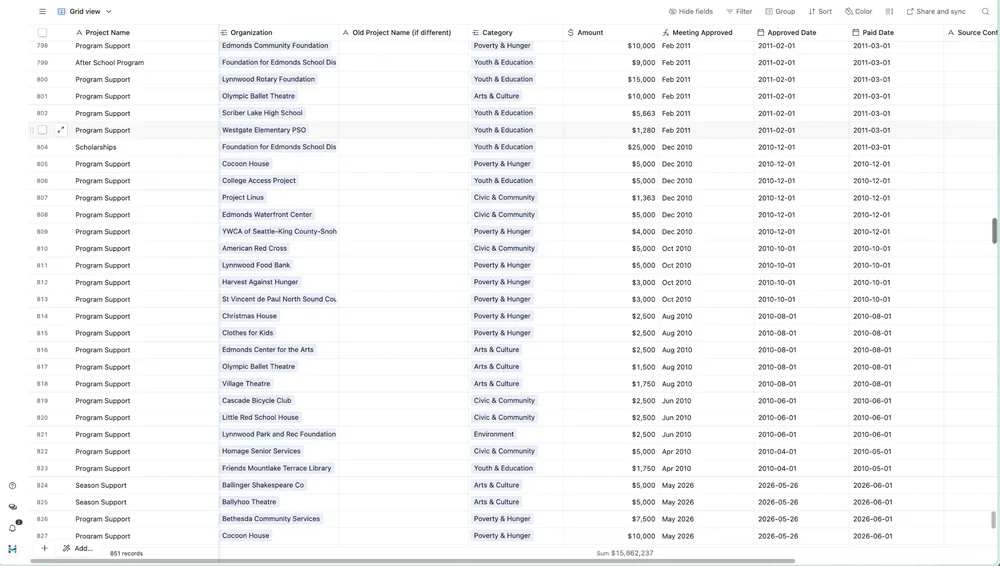Select the Homage Senior Services chip
The height and width of the screenshot is (566, 1000).
click(x=261, y=451)
